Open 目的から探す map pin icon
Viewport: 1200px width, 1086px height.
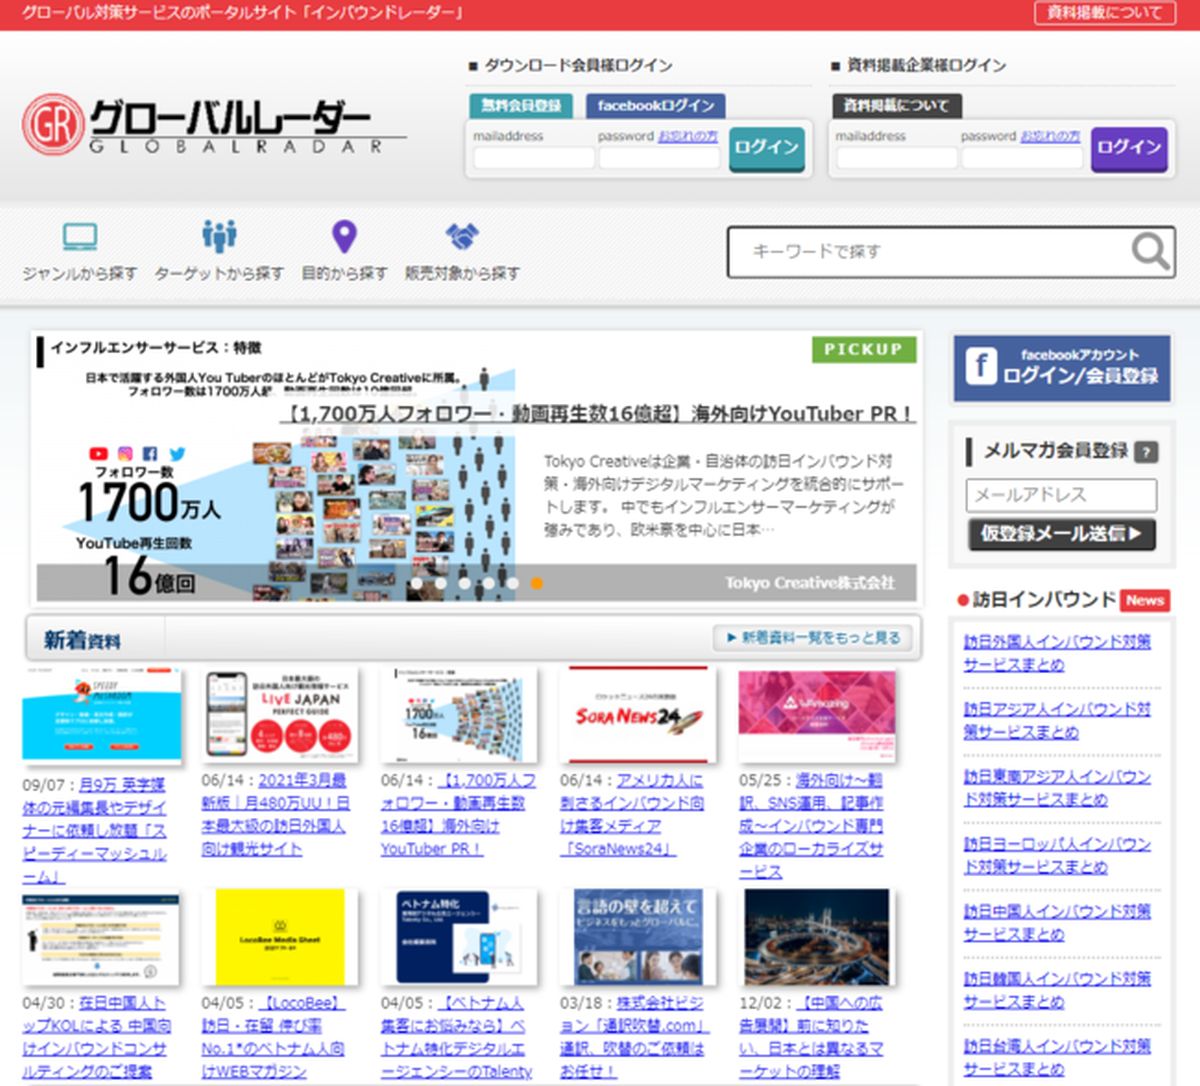pos(344,237)
